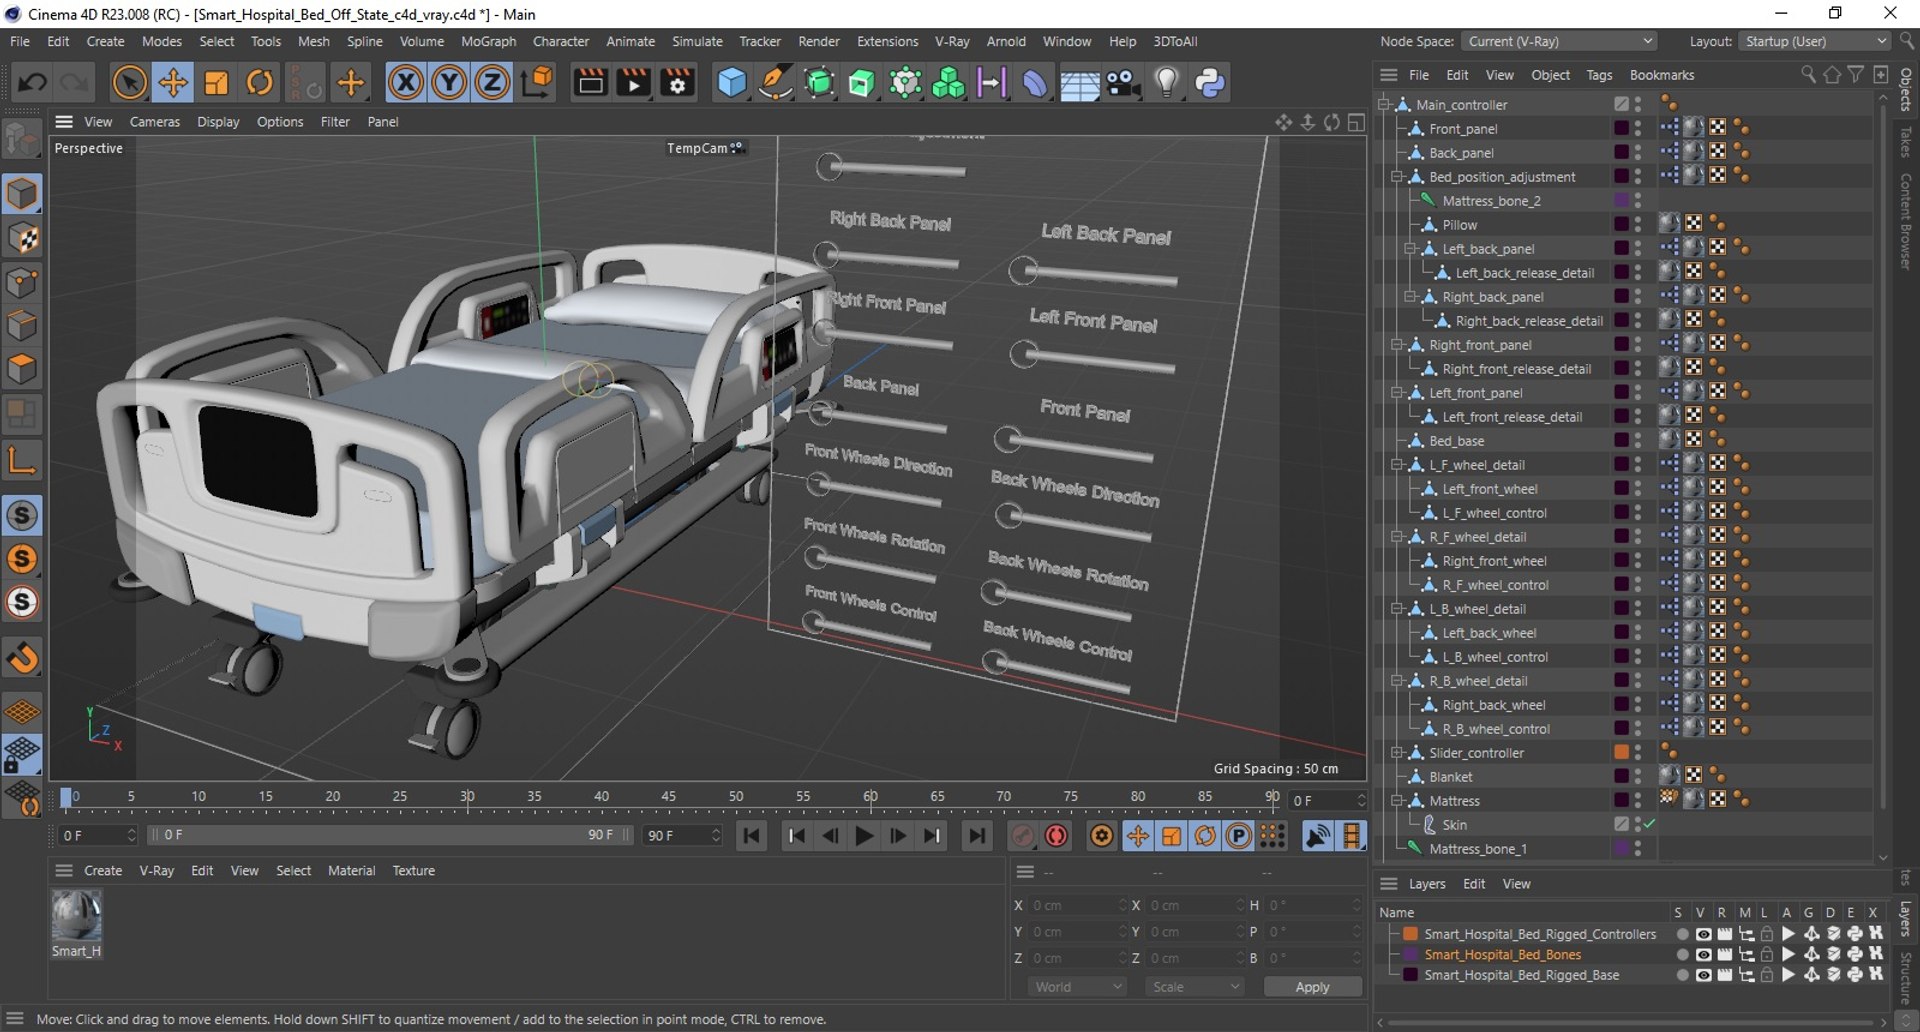1920x1032 pixels.
Task: Open the File menu
Action: [20, 41]
